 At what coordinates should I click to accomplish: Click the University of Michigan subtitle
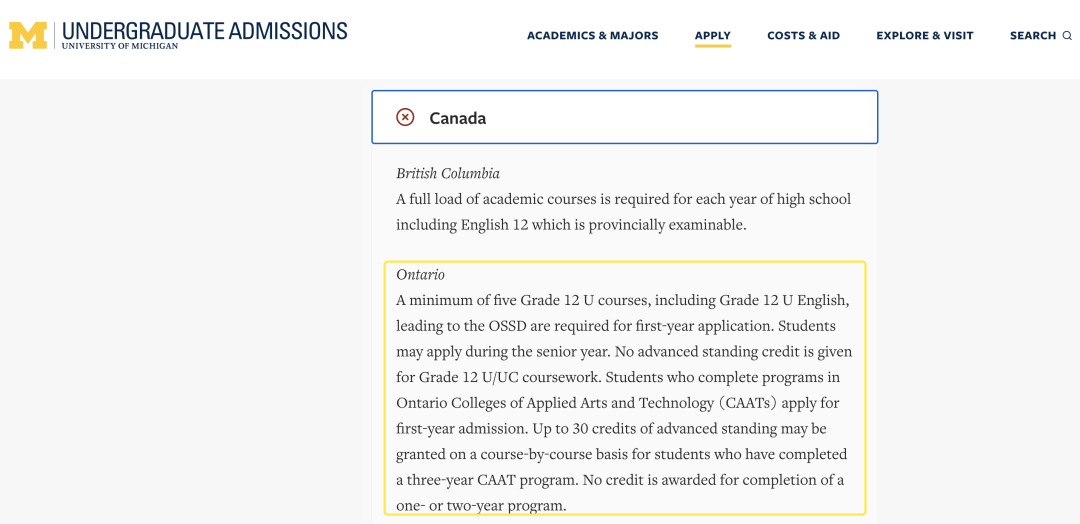point(120,46)
